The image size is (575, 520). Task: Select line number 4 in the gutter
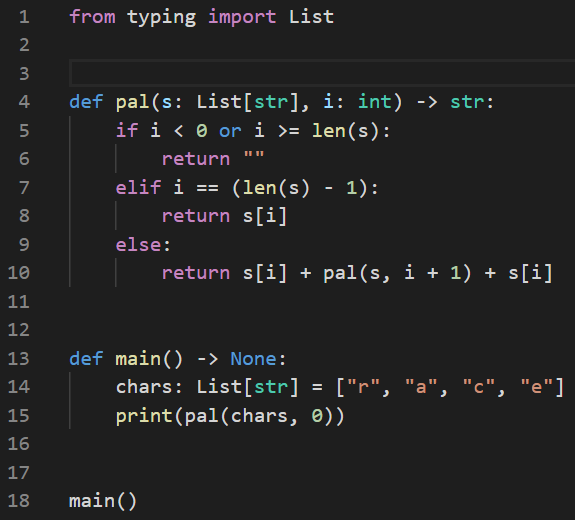(24, 102)
